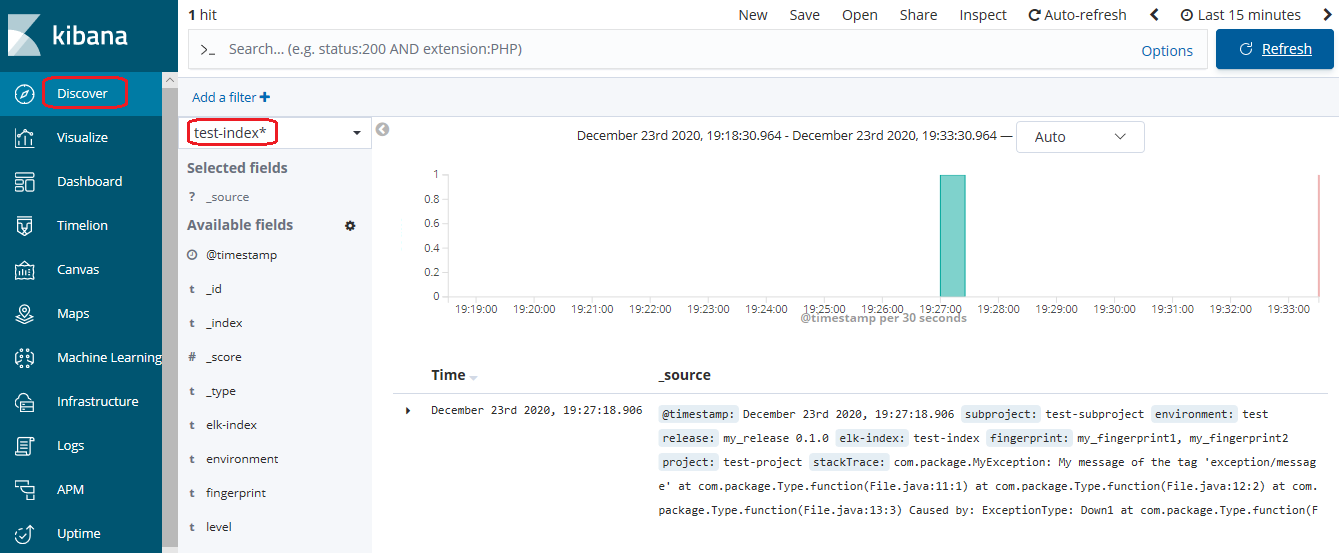Click the _source column header
The width and height of the screenshot is (1339, 553).
pos(684,375)
